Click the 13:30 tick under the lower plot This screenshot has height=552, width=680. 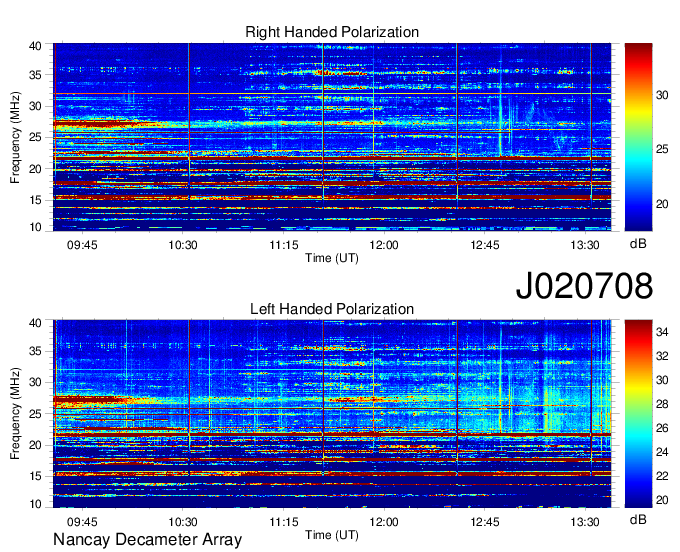point(585,522)
